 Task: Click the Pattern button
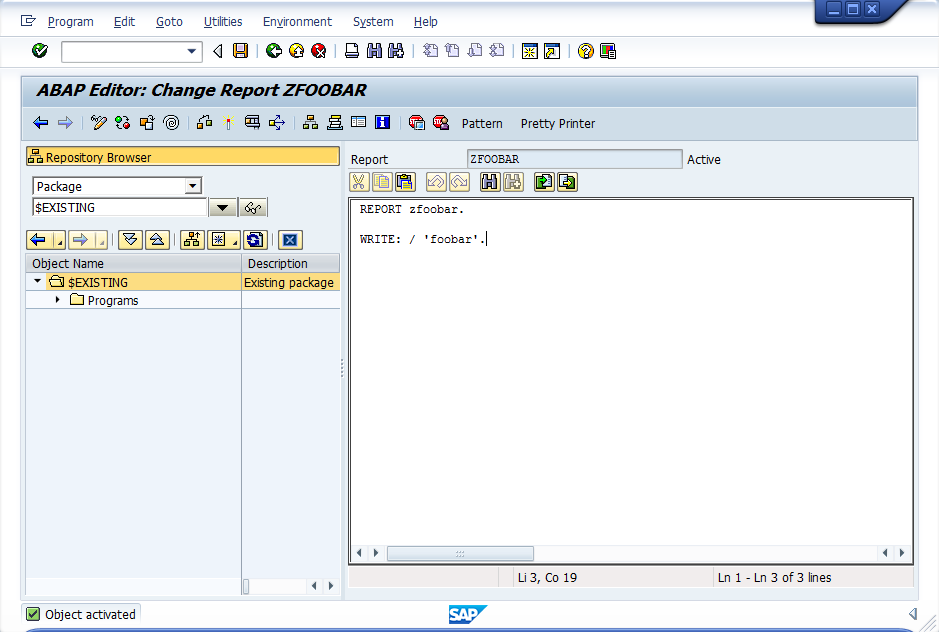(482, 123)
